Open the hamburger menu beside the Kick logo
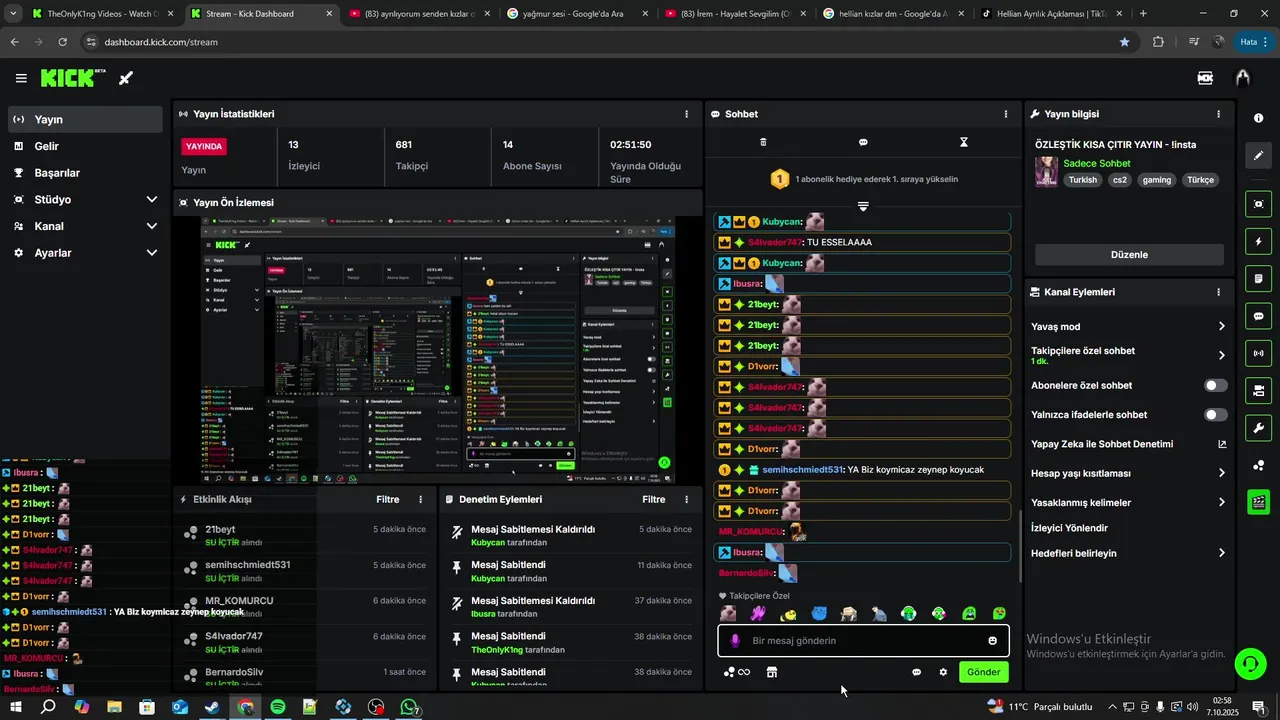 point(21,78)
